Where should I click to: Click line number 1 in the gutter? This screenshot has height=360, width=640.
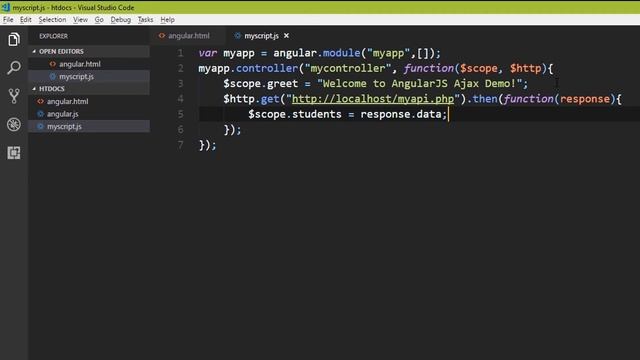click(180, 53)
